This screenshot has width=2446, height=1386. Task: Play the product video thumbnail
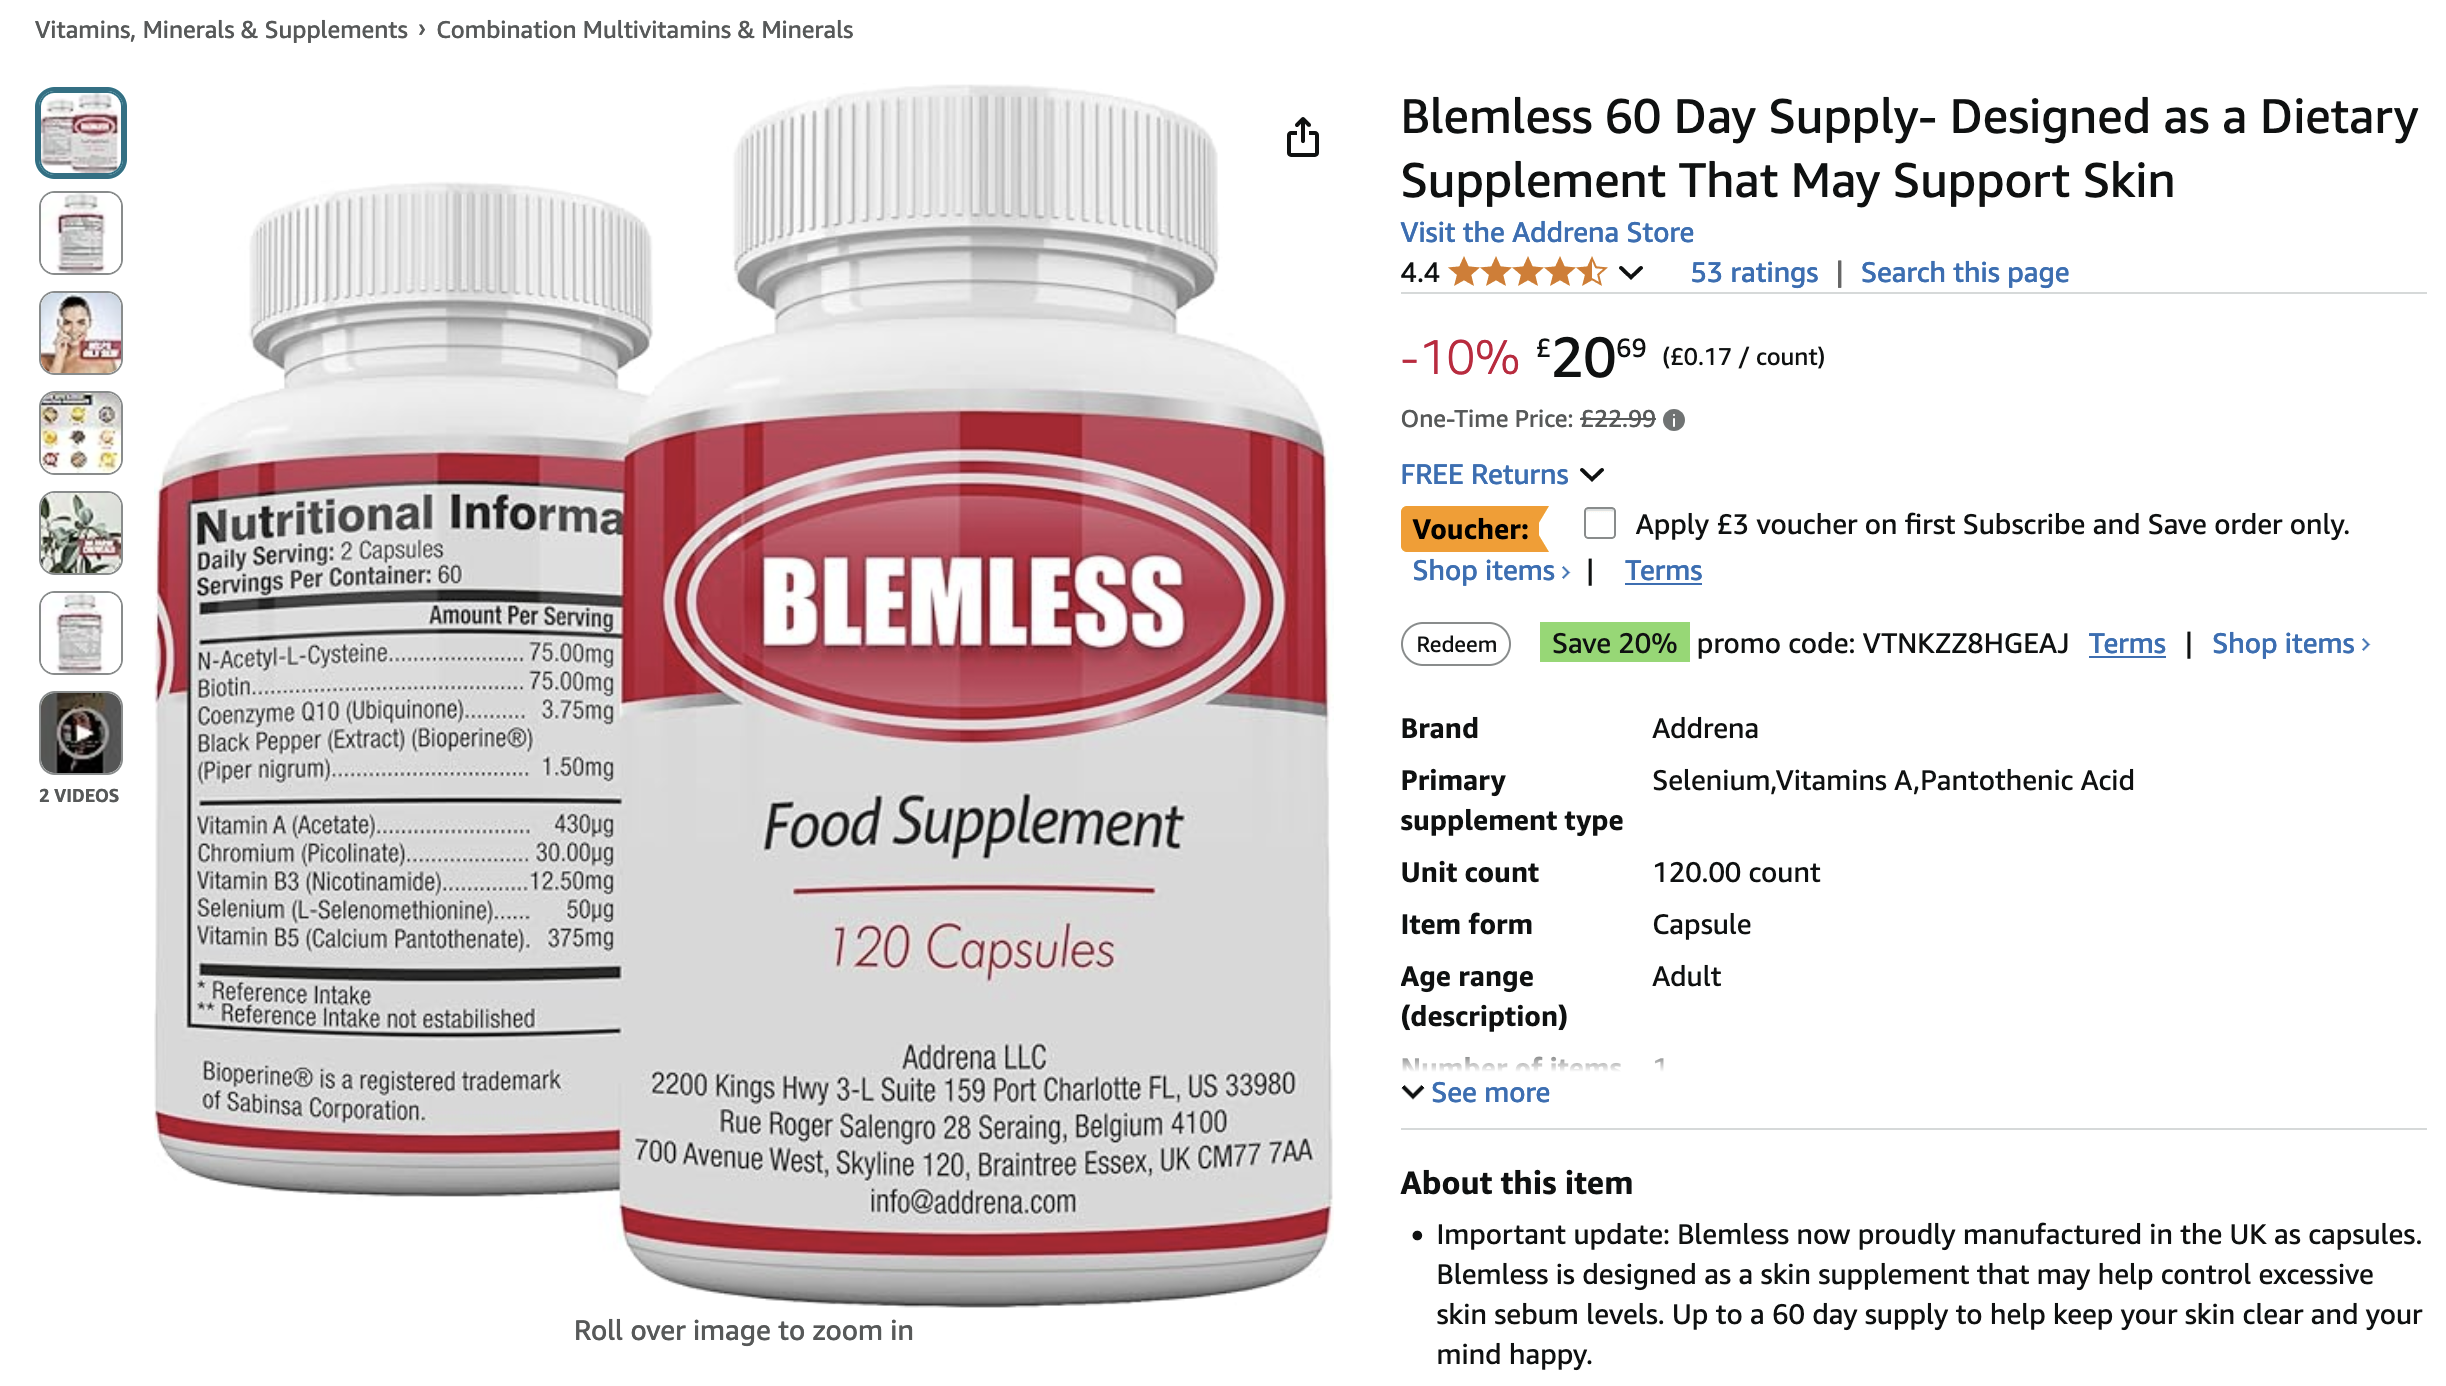(x=80, y=733)
